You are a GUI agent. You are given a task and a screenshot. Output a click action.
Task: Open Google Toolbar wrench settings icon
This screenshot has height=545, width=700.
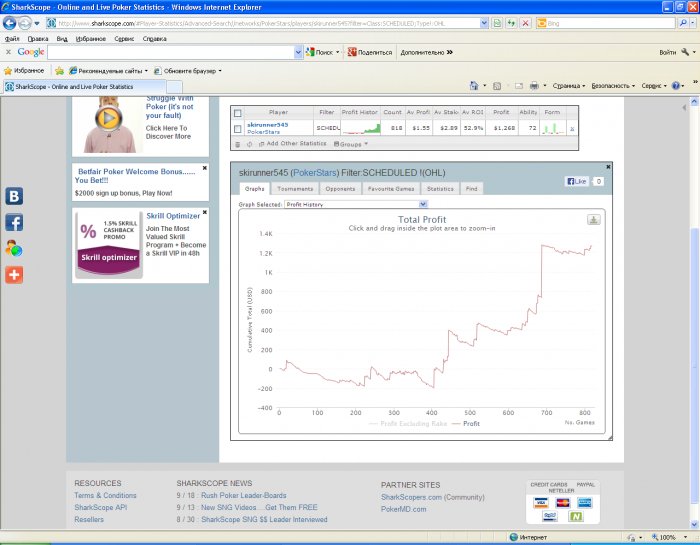(685, 52)
